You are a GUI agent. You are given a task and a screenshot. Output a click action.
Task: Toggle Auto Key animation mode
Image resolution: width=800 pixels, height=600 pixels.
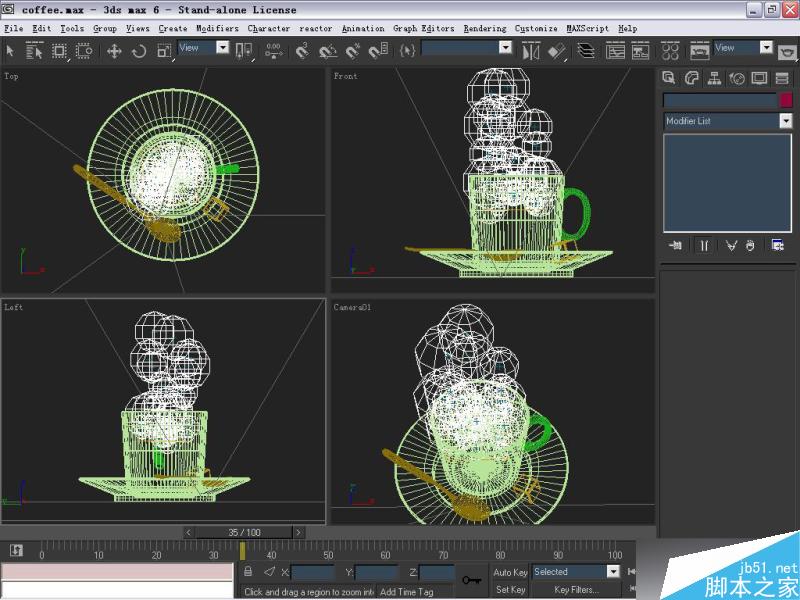[510, 572]
